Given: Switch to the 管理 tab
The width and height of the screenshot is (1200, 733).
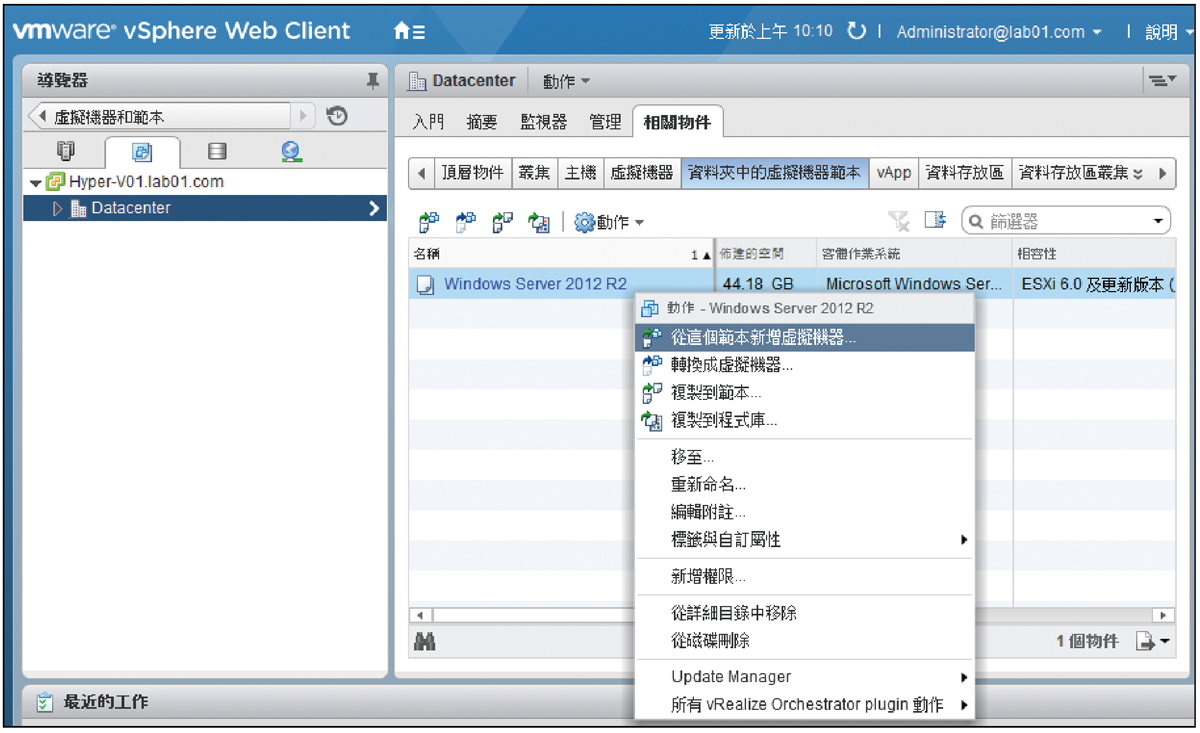Looking at the screenshot, I should tap(606, 122).
